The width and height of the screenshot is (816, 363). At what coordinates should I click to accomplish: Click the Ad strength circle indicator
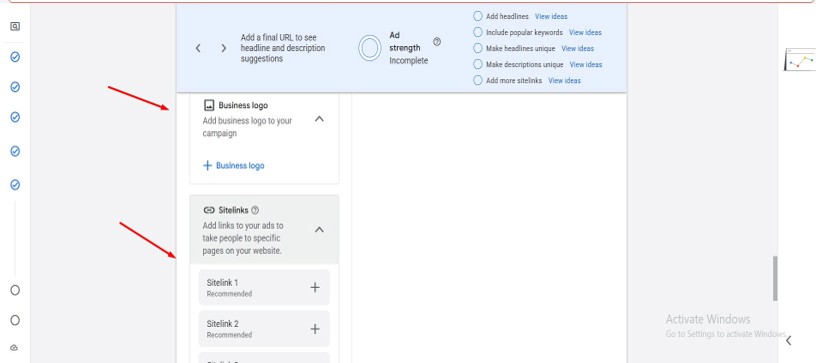[x=369, y=48]
